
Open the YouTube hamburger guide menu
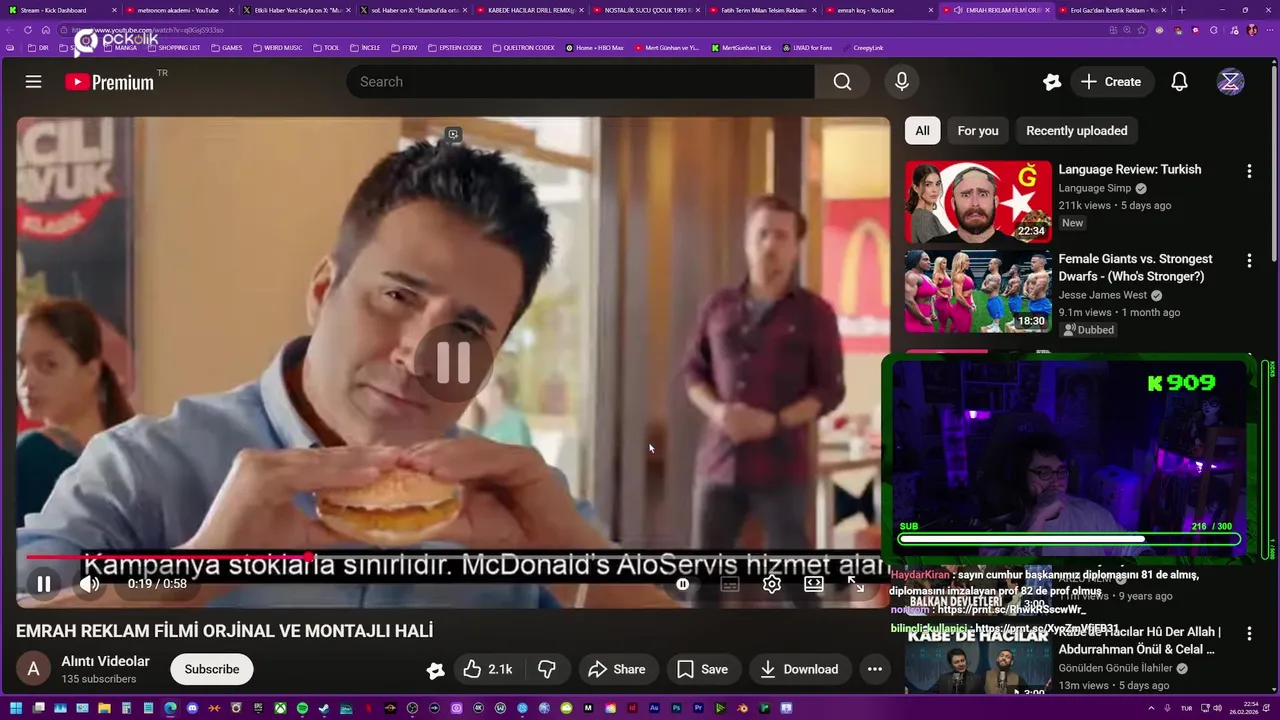pos(33,82)
